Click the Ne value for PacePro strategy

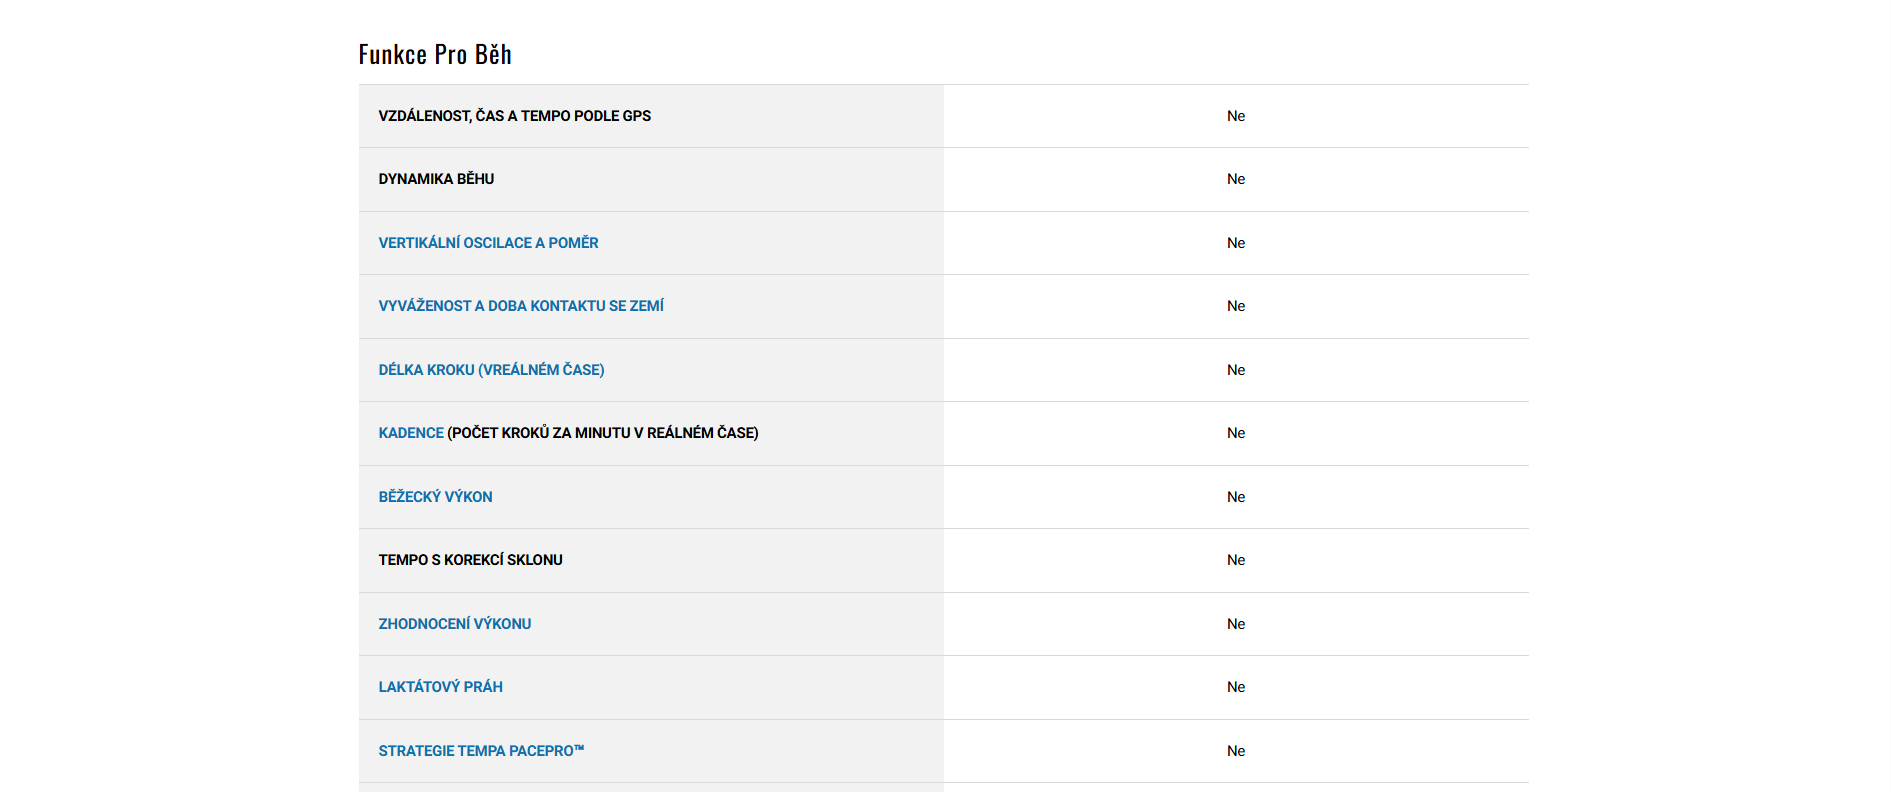[x=1236, y=751]
